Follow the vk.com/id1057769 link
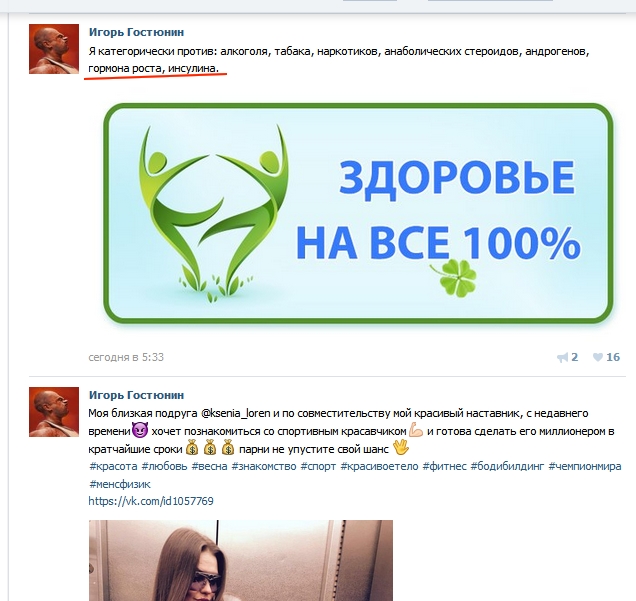The image size is (636, 601). [x=151, y=501]
